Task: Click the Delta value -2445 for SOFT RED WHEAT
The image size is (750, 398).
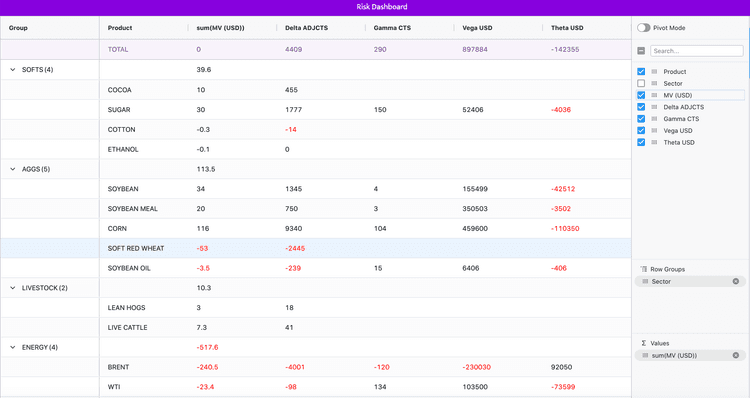Action: point(295,248)
